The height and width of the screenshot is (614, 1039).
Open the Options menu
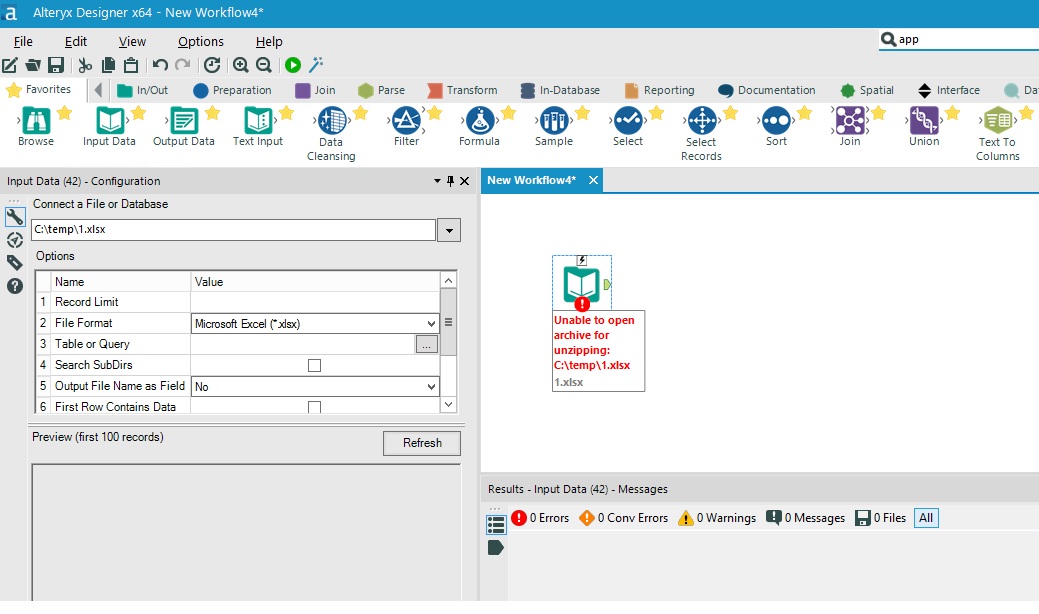point(200,41)
